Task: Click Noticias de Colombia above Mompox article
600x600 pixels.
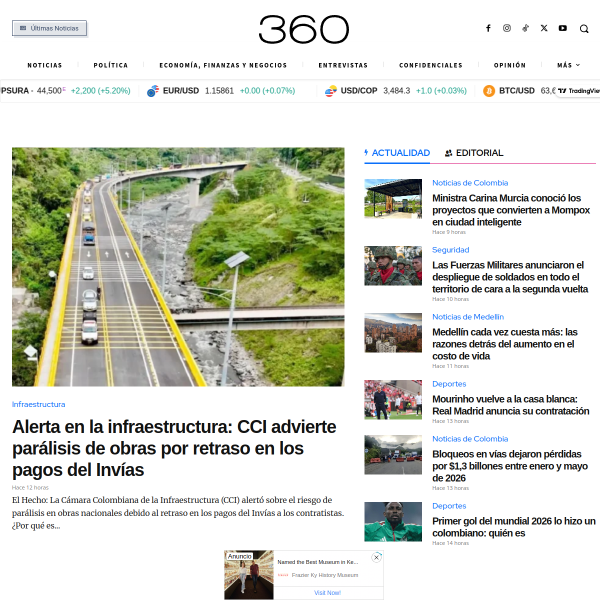Action: click(x=470, y=183)
